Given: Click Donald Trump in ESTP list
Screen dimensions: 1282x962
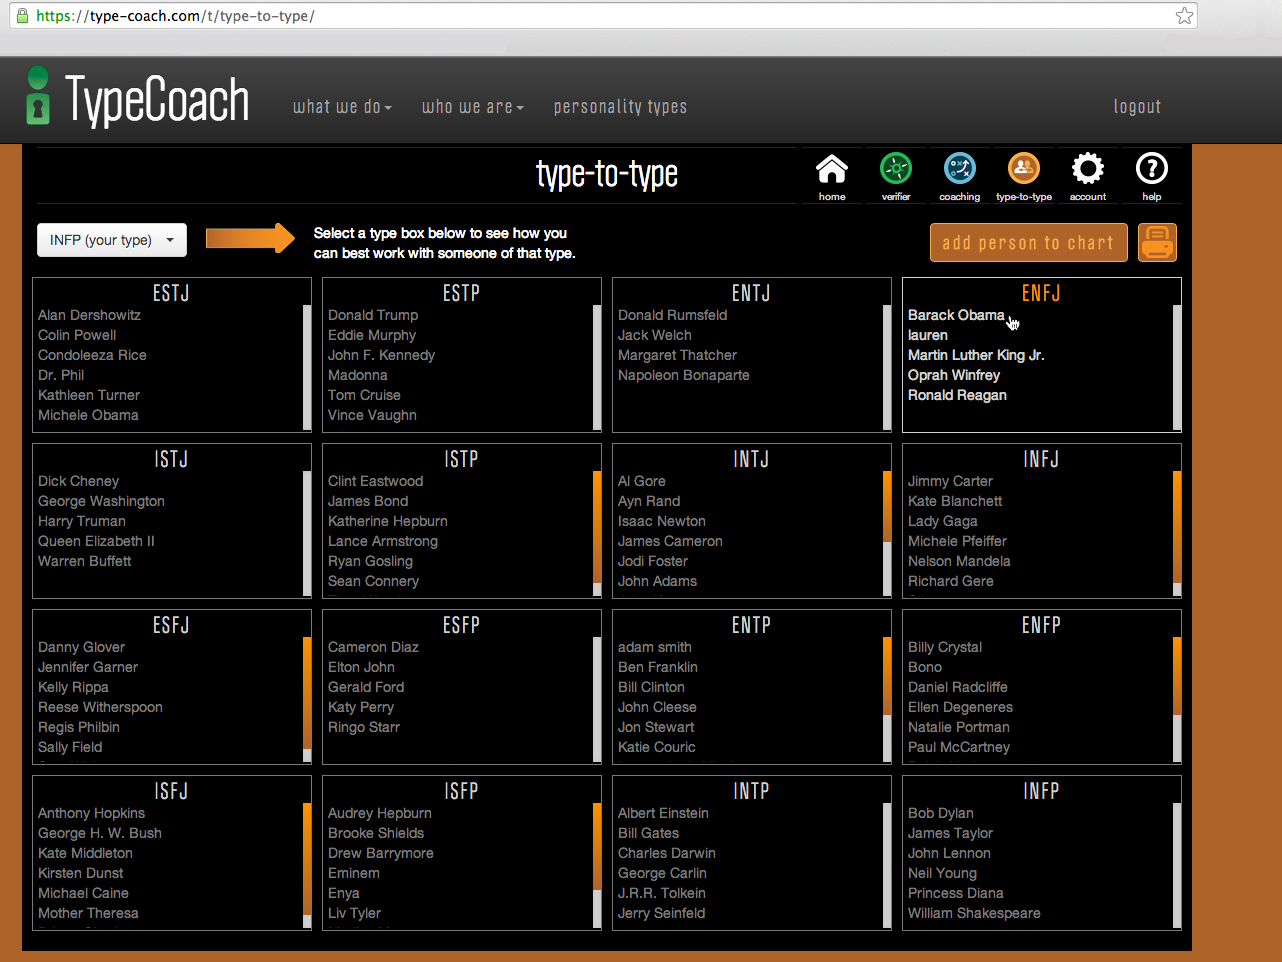Looking at the screenshot, I should [373, 315].
